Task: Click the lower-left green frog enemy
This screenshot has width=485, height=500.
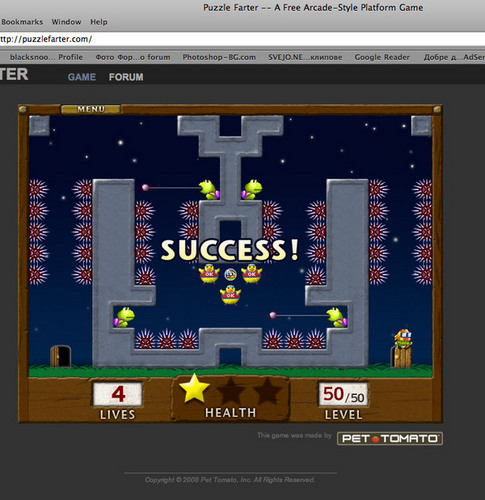Action: coord(124,317)
